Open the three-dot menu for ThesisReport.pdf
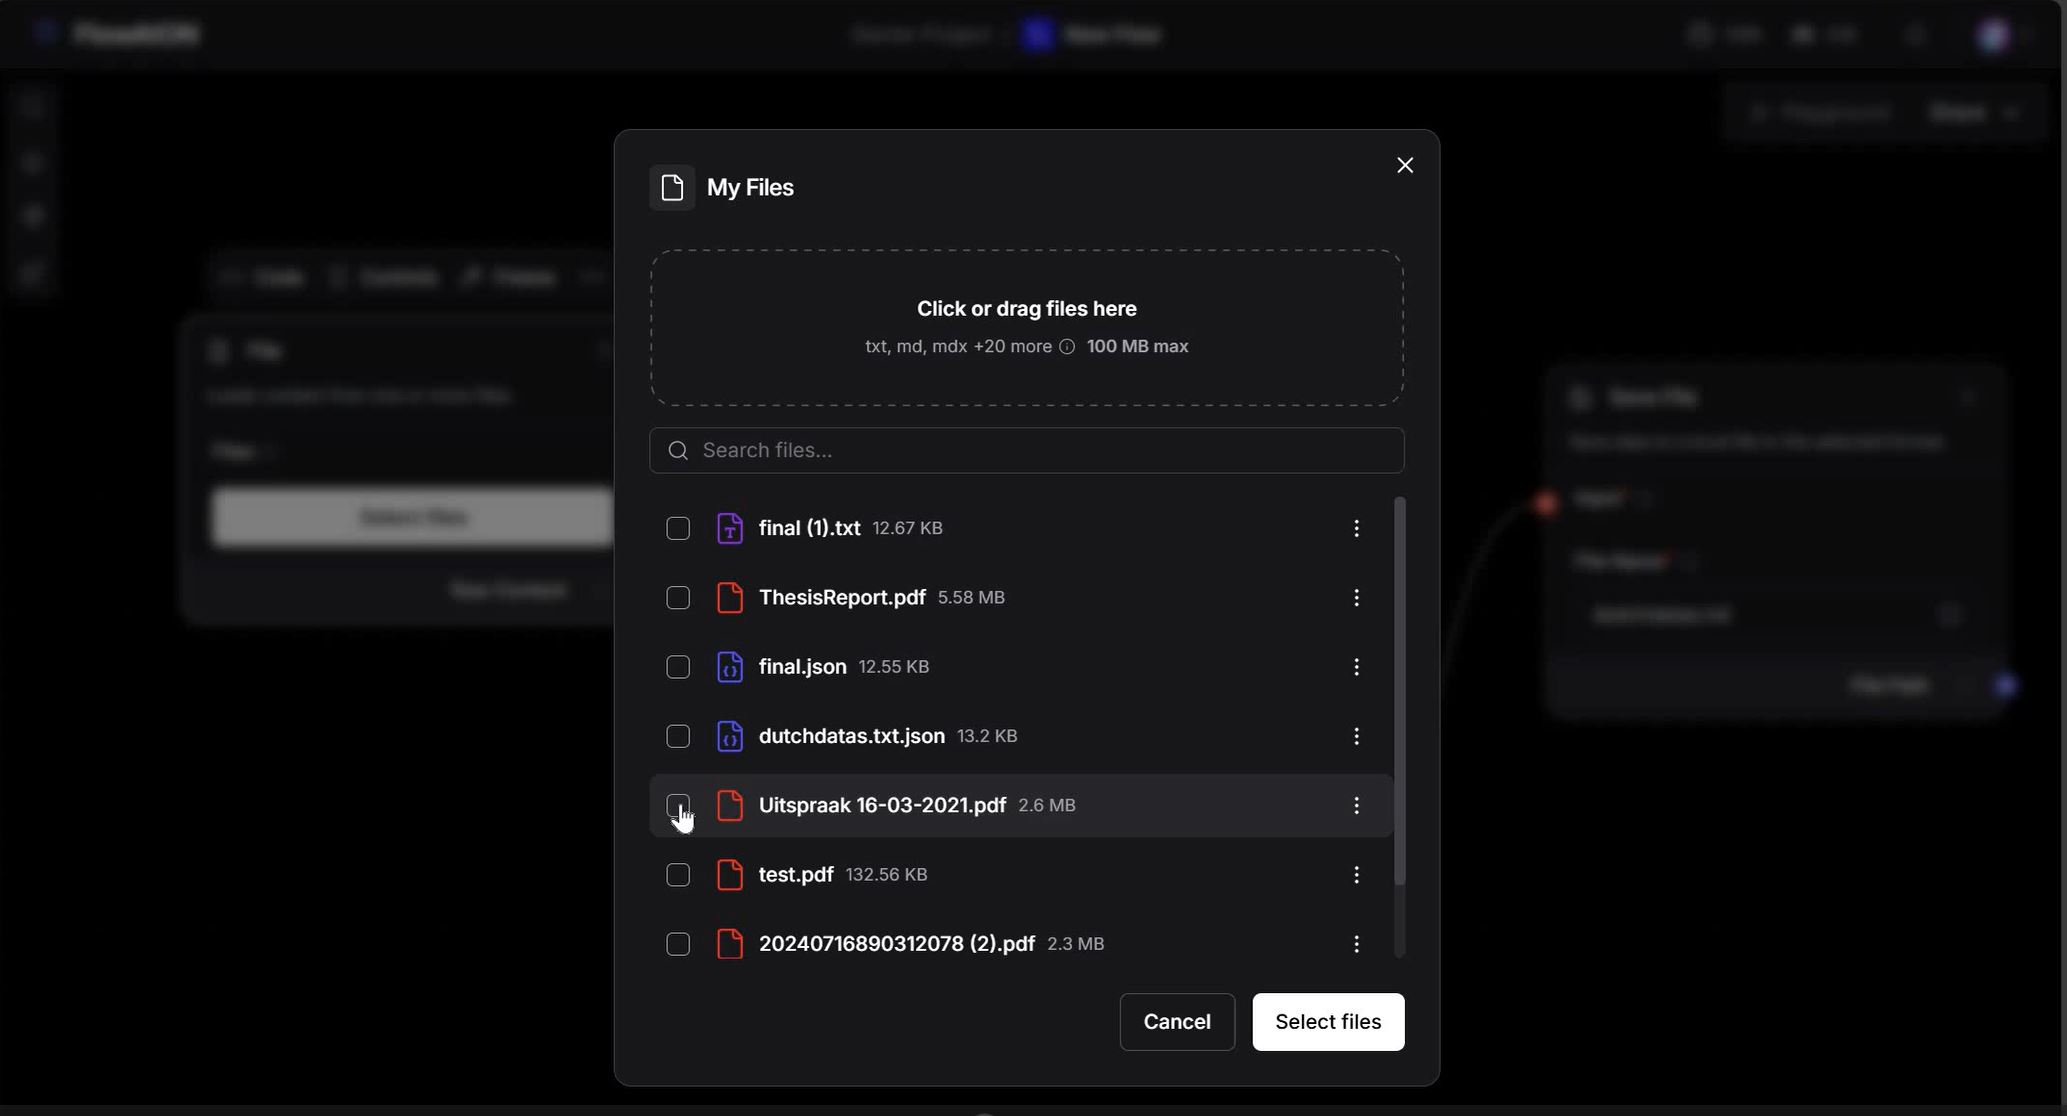Screen dimensions: 2067x1116 pyautogui.click(x=1356, y=597)
